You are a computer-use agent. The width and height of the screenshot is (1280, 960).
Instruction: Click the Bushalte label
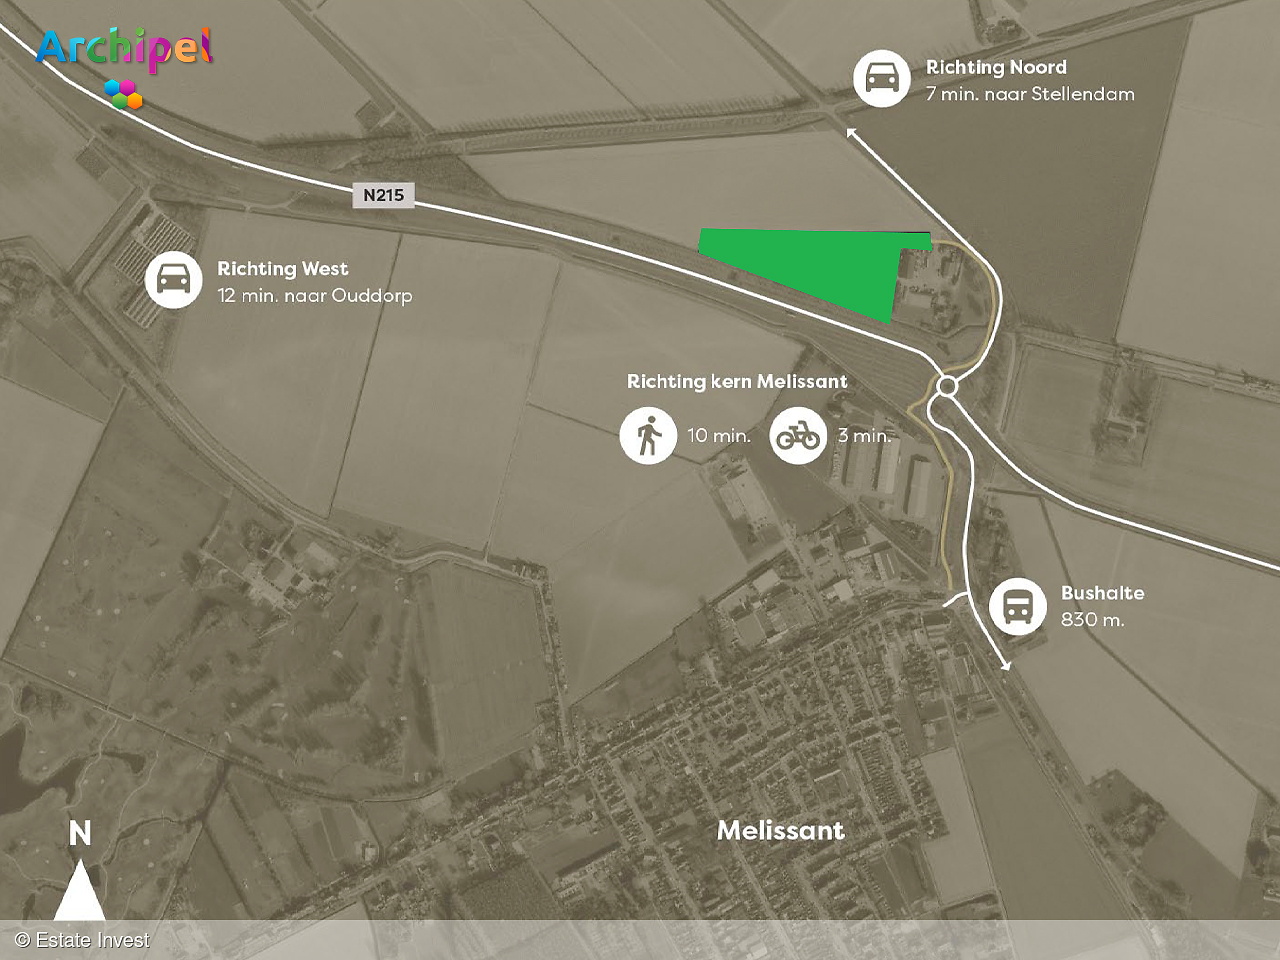pos(1102,593)
